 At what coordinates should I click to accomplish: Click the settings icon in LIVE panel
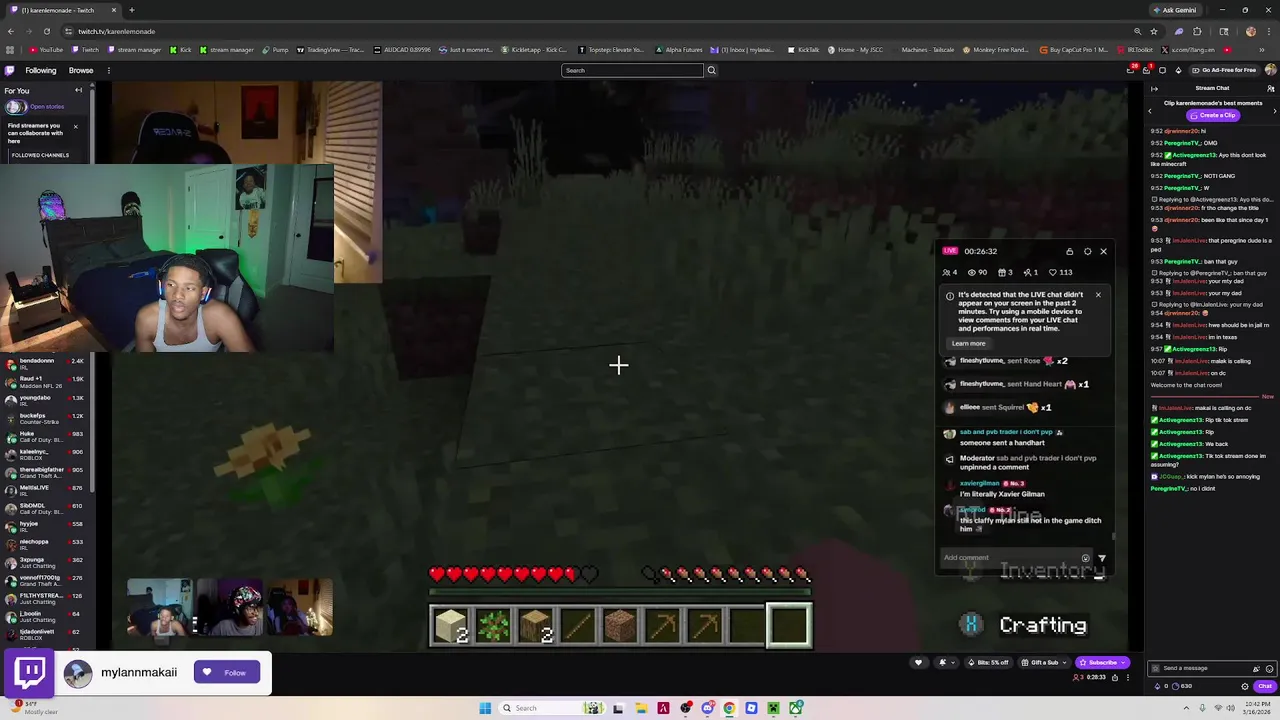tap(1087, 251)
